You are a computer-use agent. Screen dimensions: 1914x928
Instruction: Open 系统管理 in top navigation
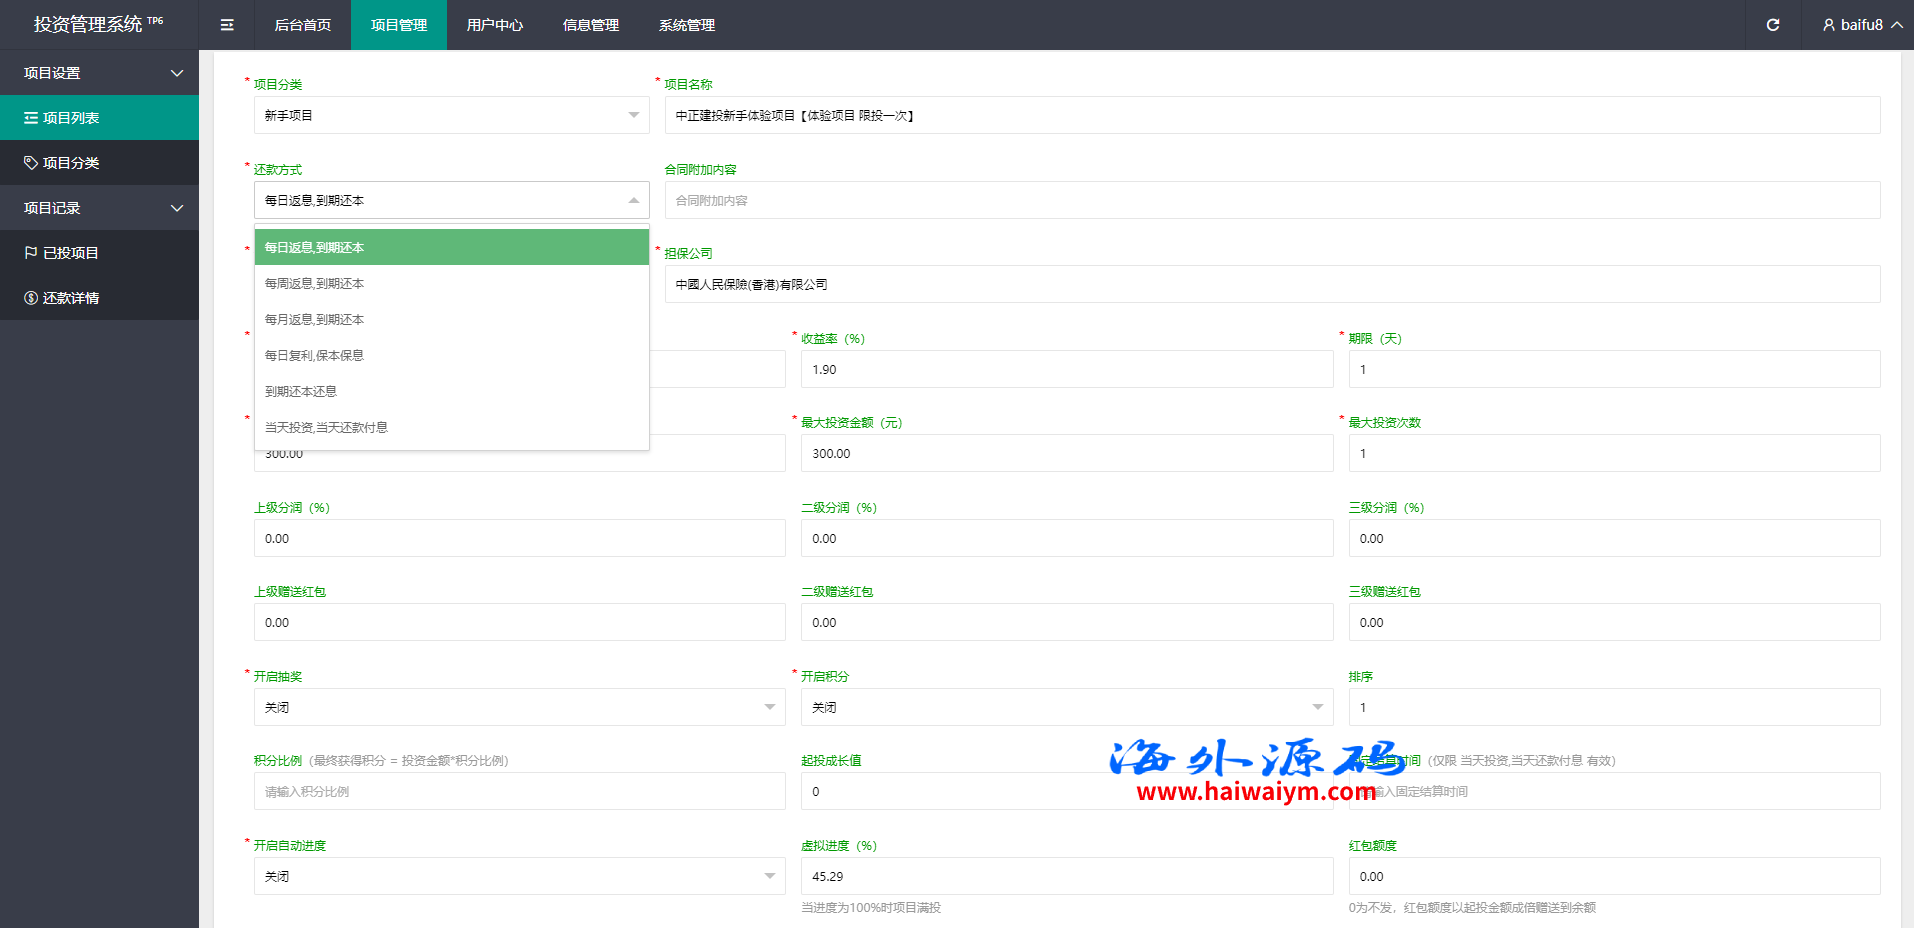click(x=686, y=25)
